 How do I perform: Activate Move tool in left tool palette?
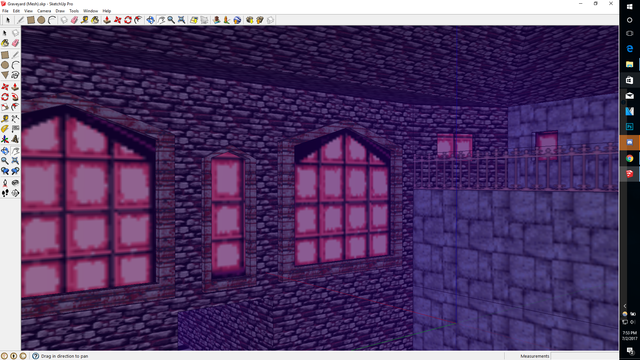(5, 87)
